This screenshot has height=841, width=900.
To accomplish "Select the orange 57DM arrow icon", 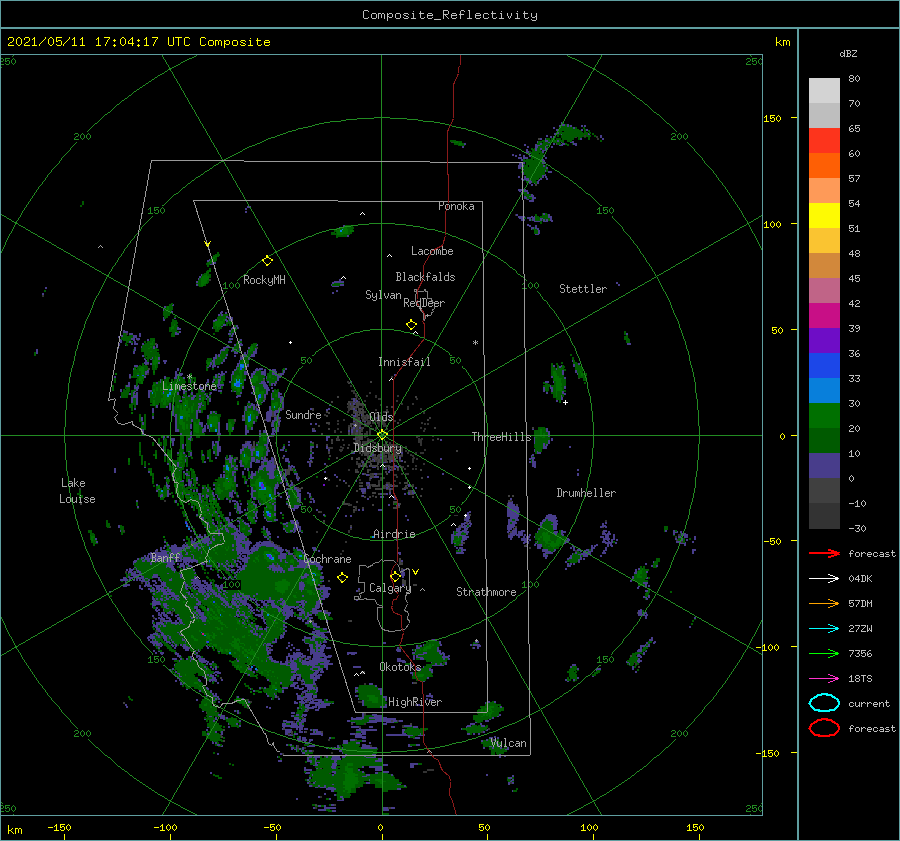I will 824,603.
